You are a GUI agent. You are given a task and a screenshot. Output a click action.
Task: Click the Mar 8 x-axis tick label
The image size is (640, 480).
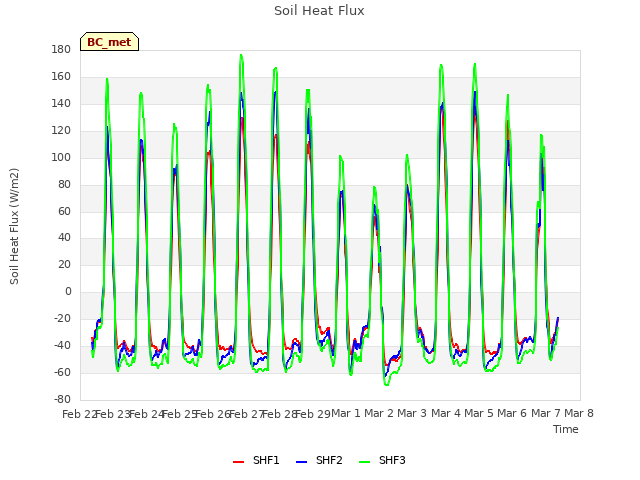click(579, 413)
